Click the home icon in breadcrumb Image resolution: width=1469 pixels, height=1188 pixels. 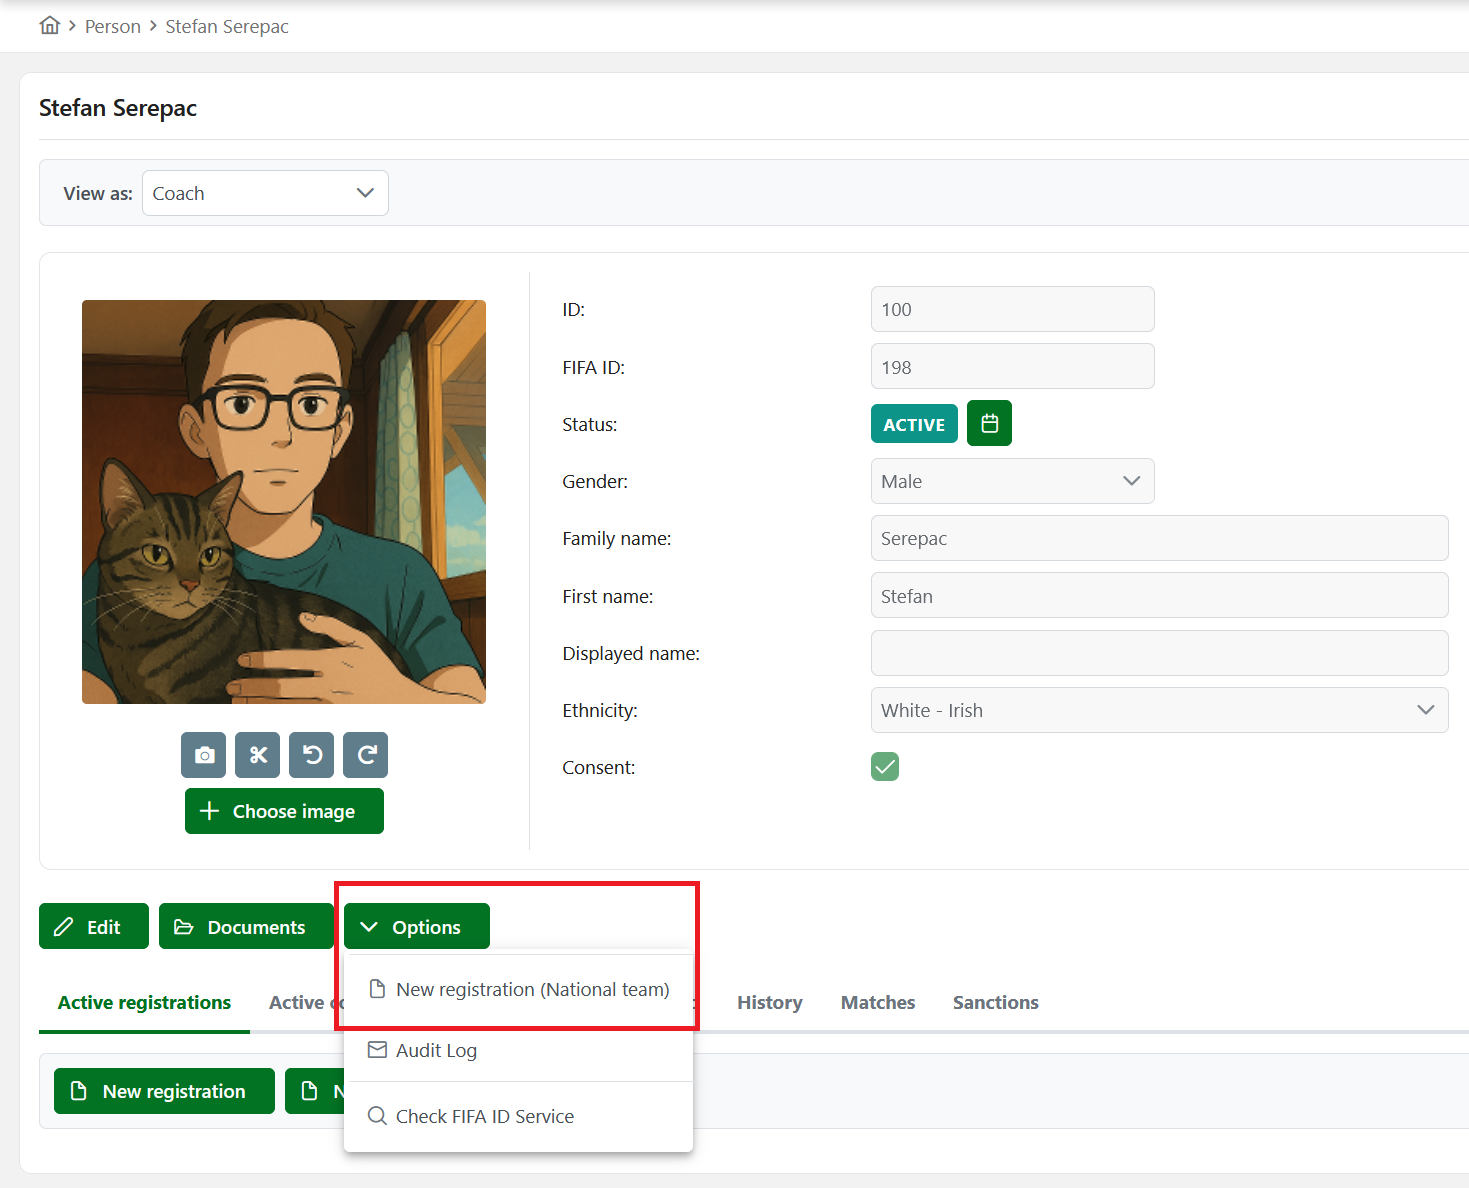point(50,26)
